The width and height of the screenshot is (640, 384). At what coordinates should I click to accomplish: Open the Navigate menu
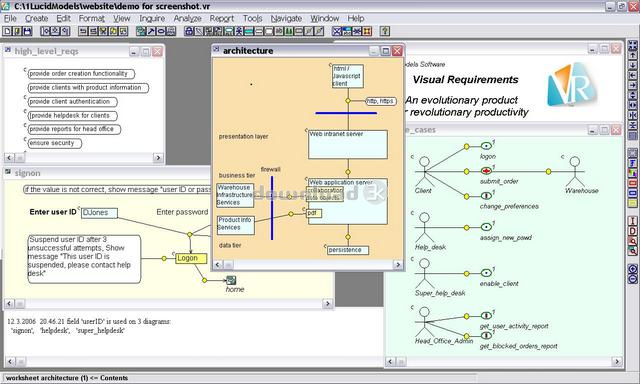point(286,18)
